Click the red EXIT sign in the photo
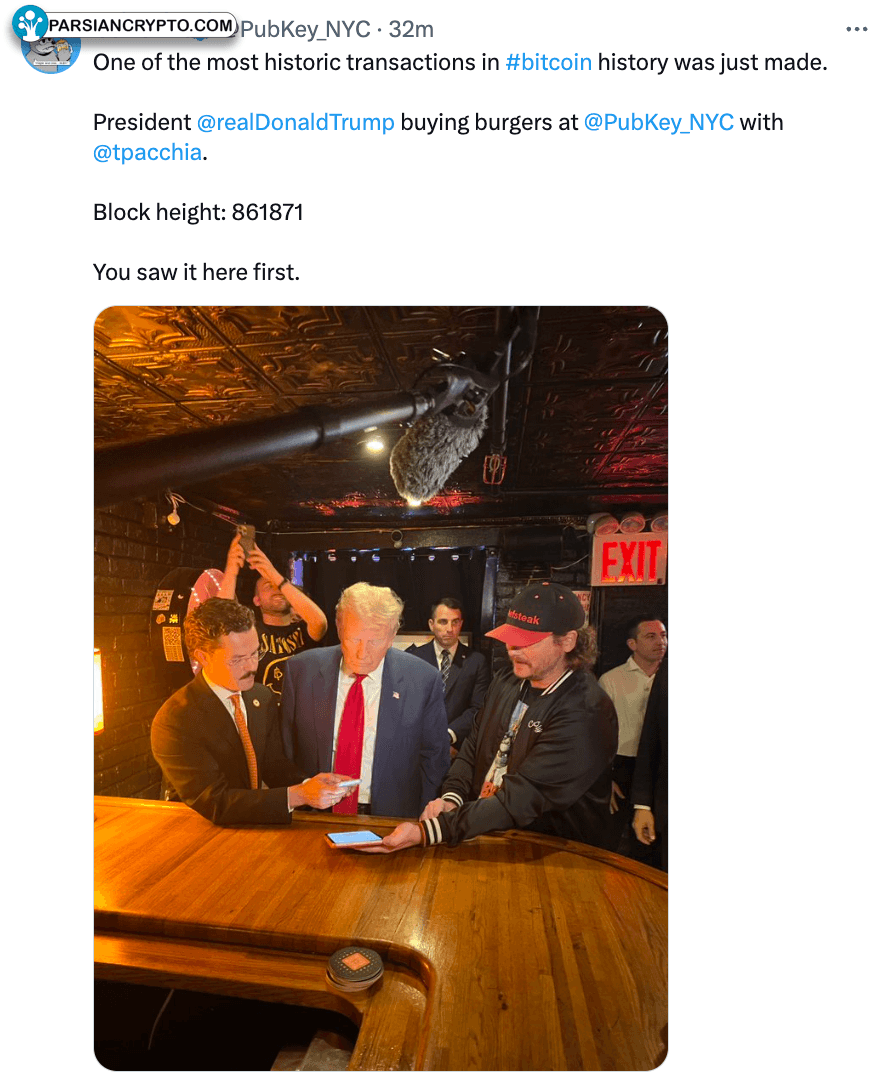Image resolution: width=890 pixels, height=1086 pixels. click(x=628, y=559)
